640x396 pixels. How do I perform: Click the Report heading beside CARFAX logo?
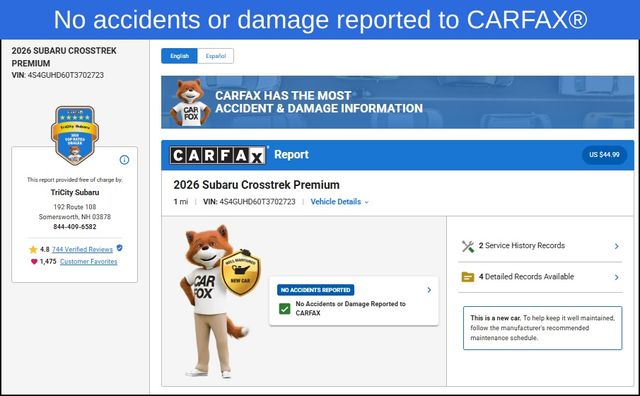[x=291, y=154]
